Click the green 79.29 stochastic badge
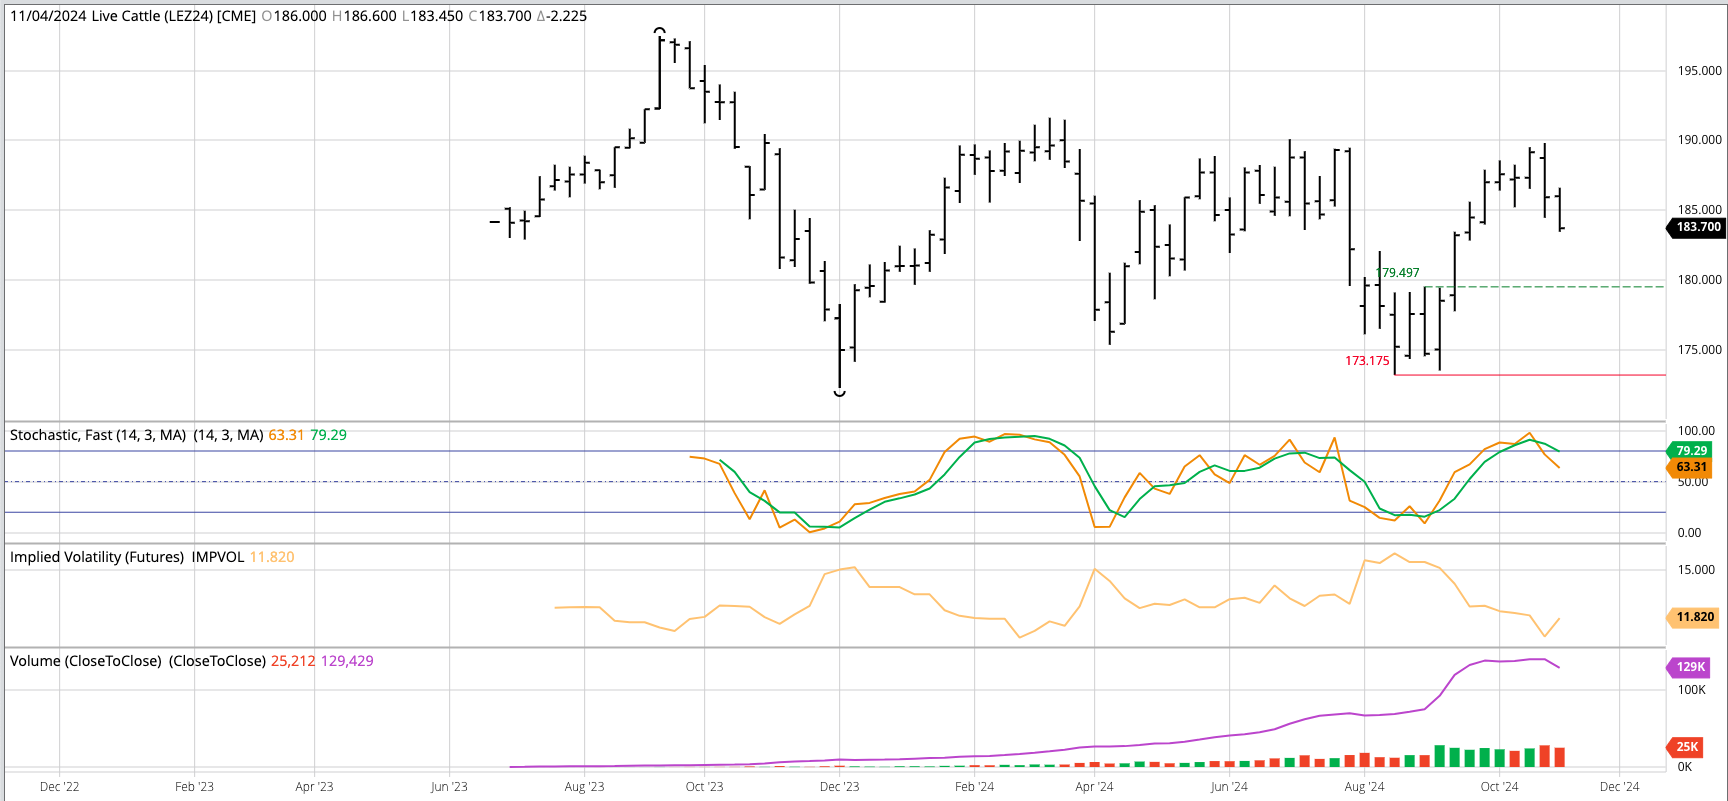This screenshot has height=801, width=1728. [x=1691, y=451]
